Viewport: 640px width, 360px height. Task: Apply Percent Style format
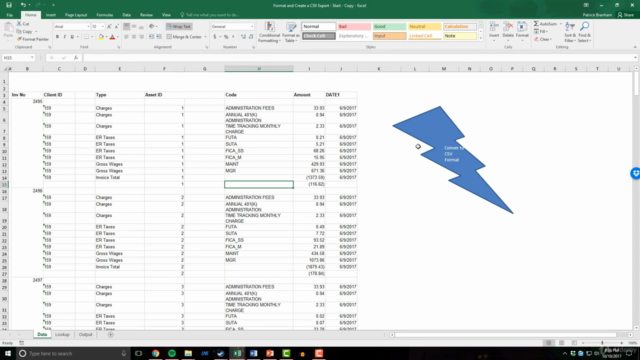click(x=226, y=37)
